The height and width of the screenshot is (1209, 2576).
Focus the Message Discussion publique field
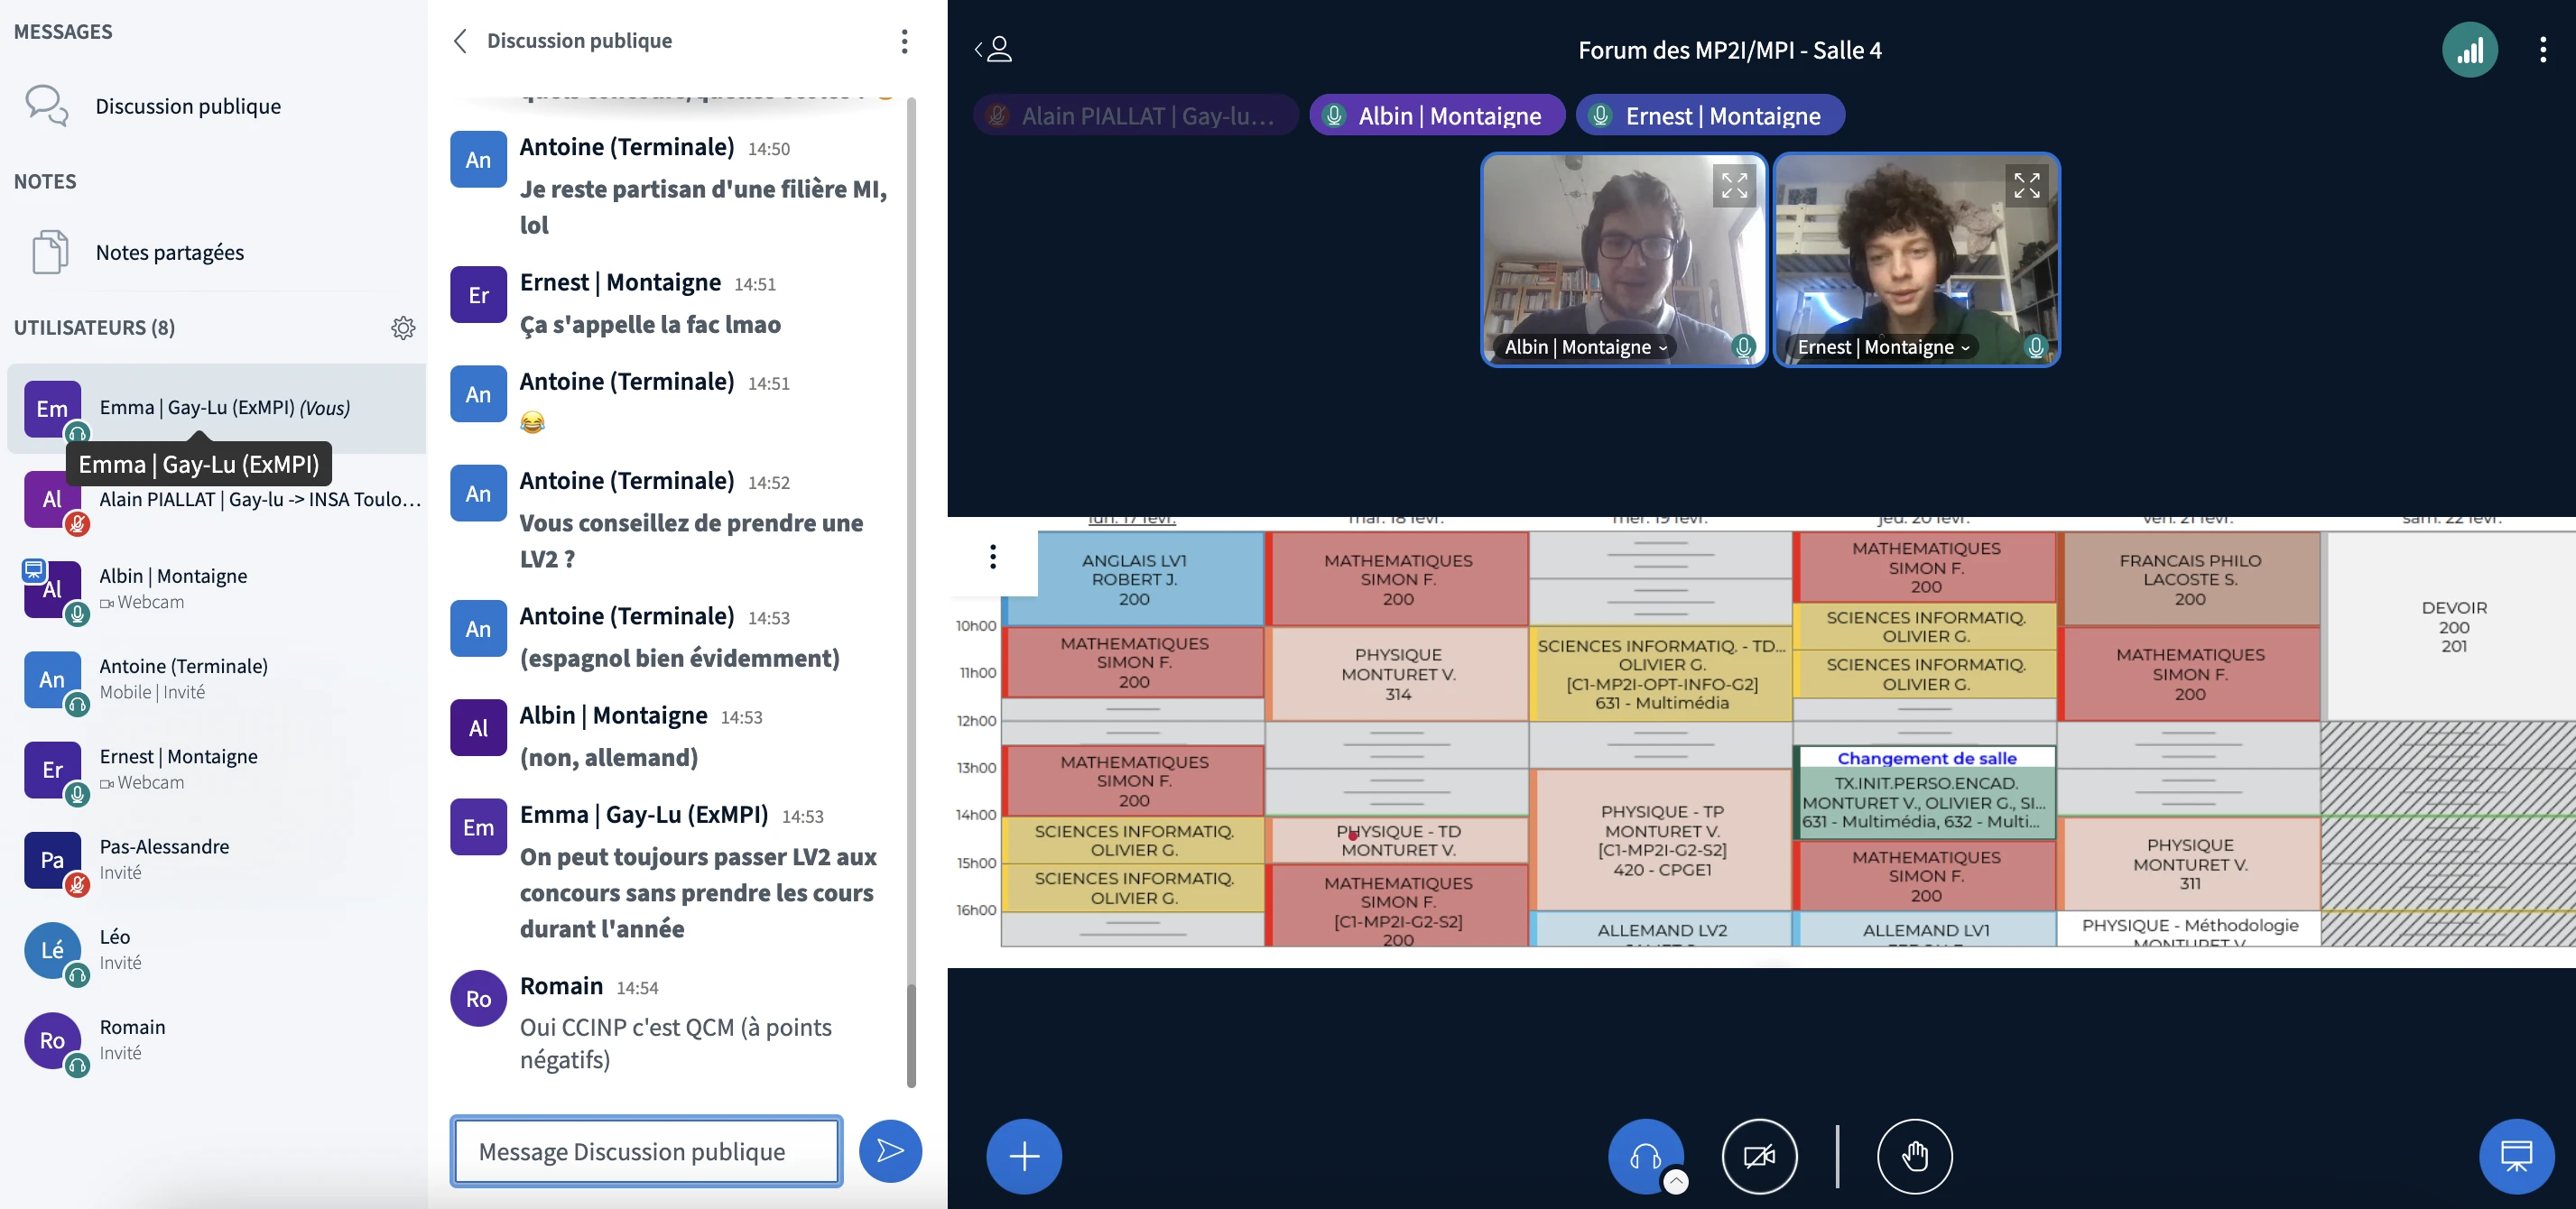pos(646,1151)
